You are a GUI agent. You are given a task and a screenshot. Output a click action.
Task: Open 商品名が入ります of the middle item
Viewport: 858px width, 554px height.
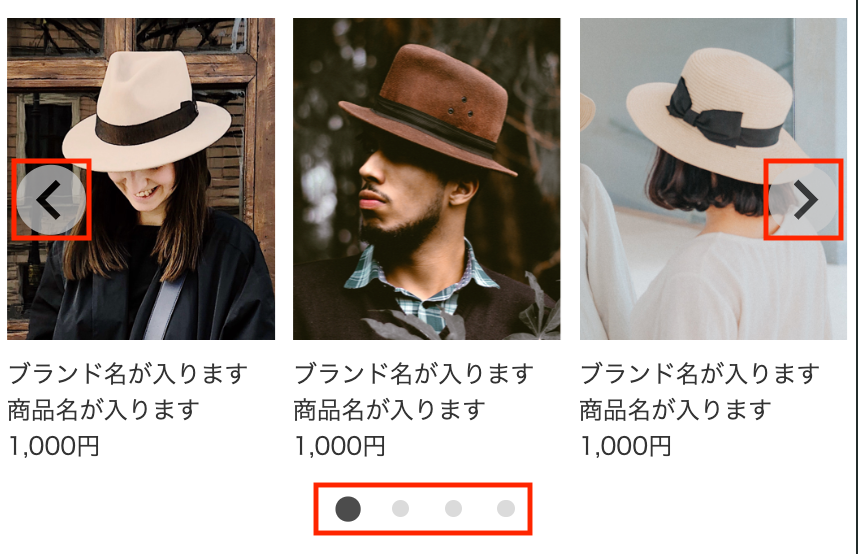(390, 410)
